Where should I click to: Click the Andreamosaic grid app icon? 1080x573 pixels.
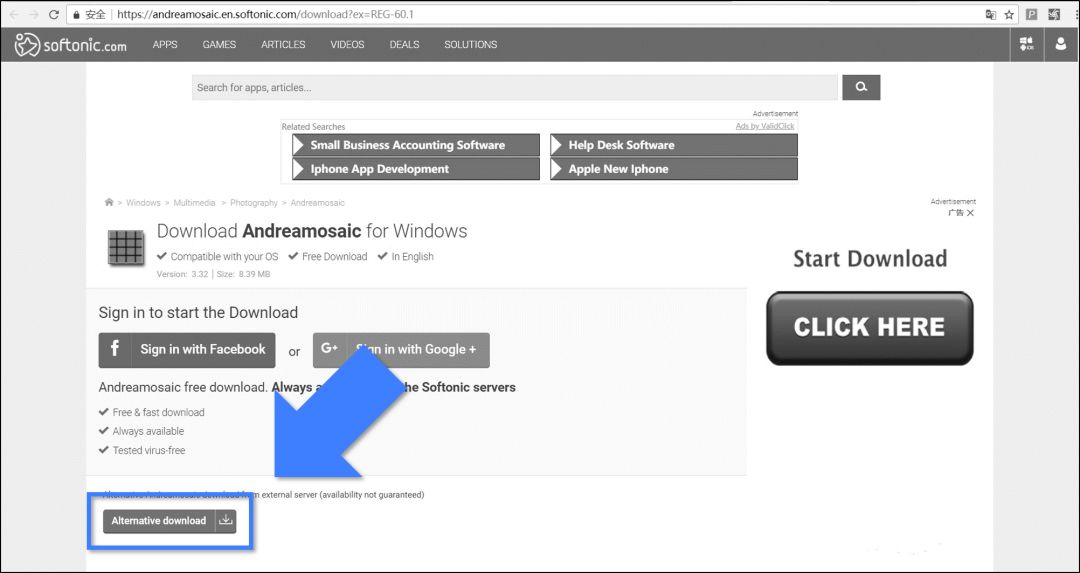coord(126,248)
